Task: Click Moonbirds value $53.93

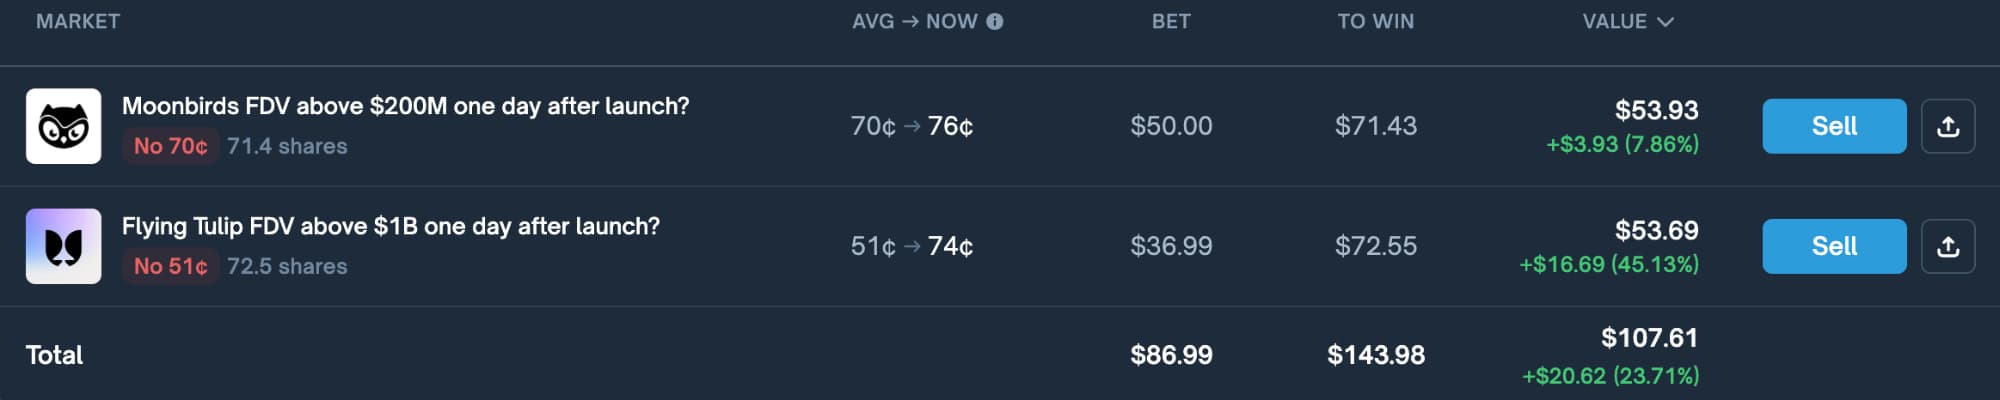Action: (x=1656, y=110)
